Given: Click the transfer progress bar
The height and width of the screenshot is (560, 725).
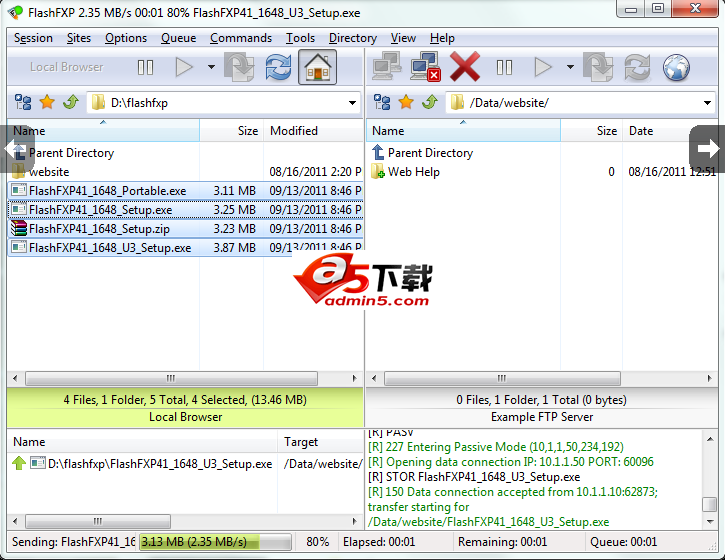Looking at the screenshot, I should 215,542.
